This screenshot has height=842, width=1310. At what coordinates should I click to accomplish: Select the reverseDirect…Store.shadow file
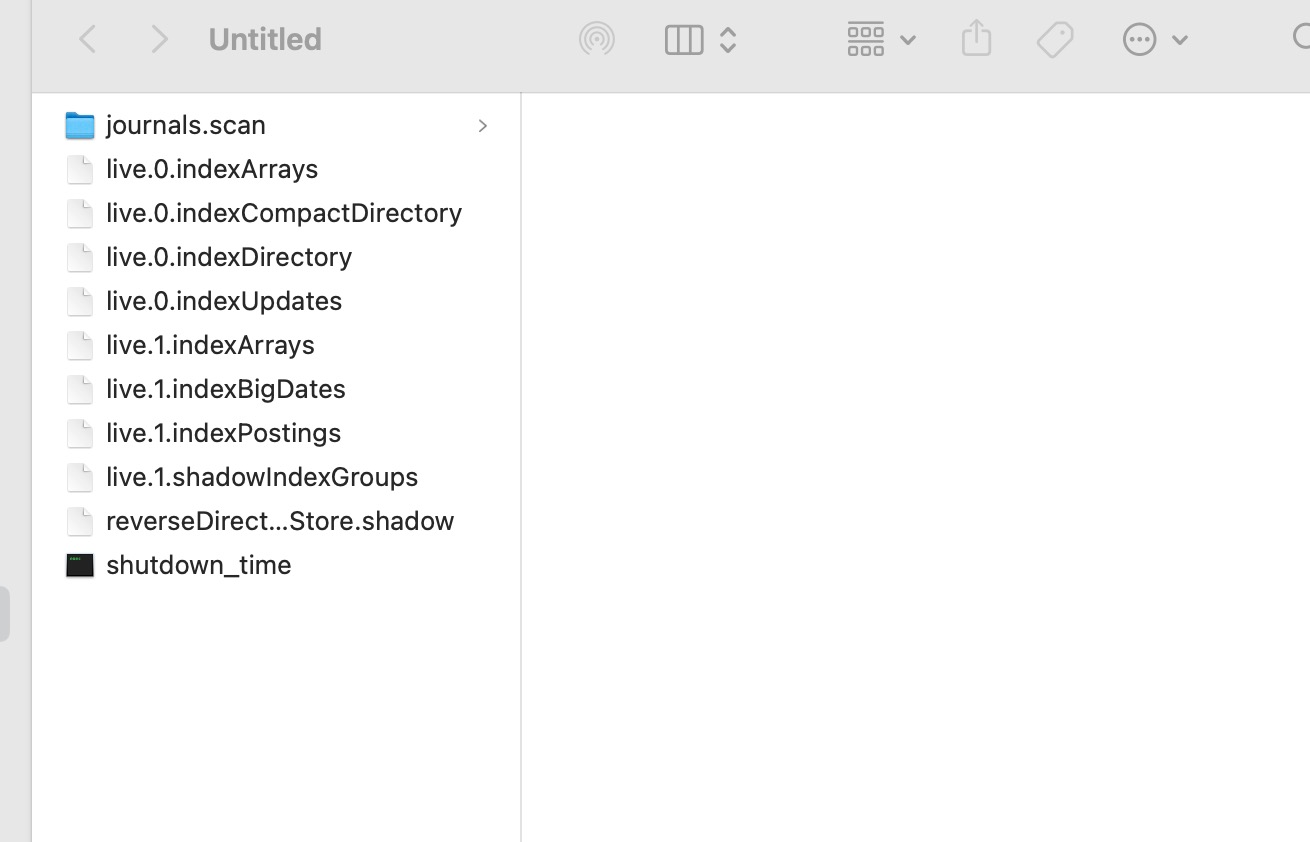[x=280, y=521]
